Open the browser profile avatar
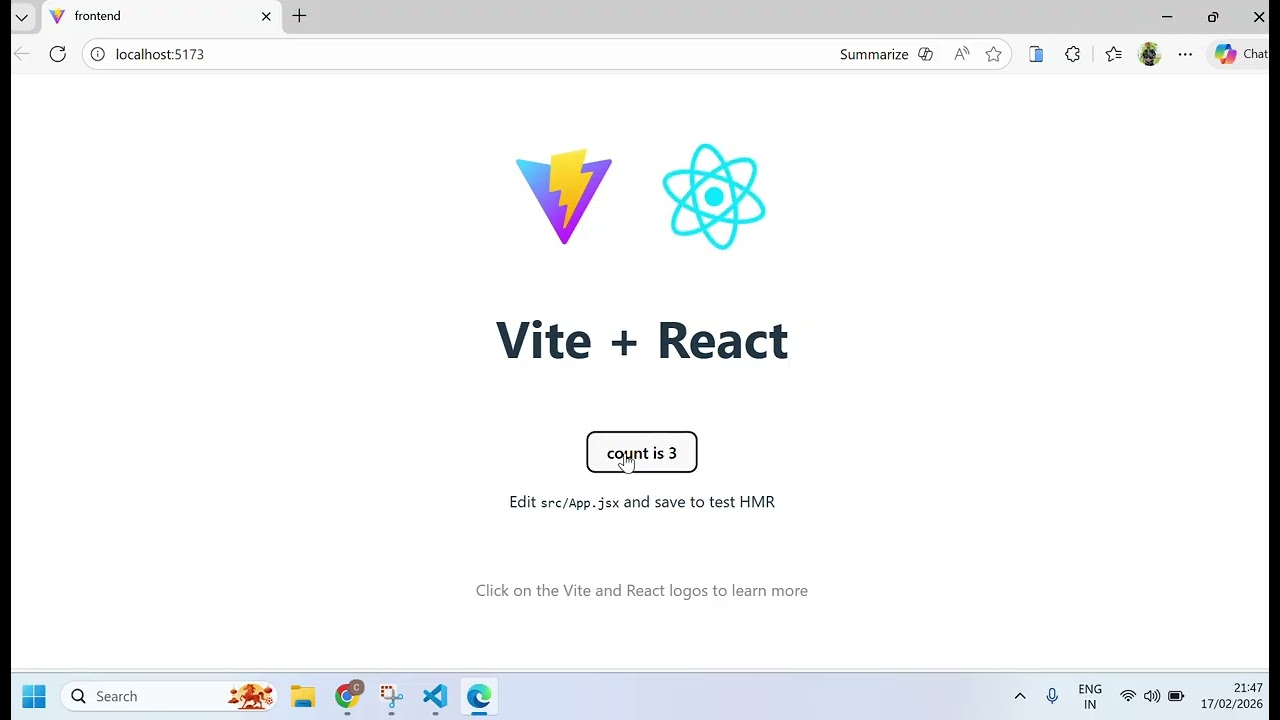Screen dimensions: 1280x720 pos(1150,54)
